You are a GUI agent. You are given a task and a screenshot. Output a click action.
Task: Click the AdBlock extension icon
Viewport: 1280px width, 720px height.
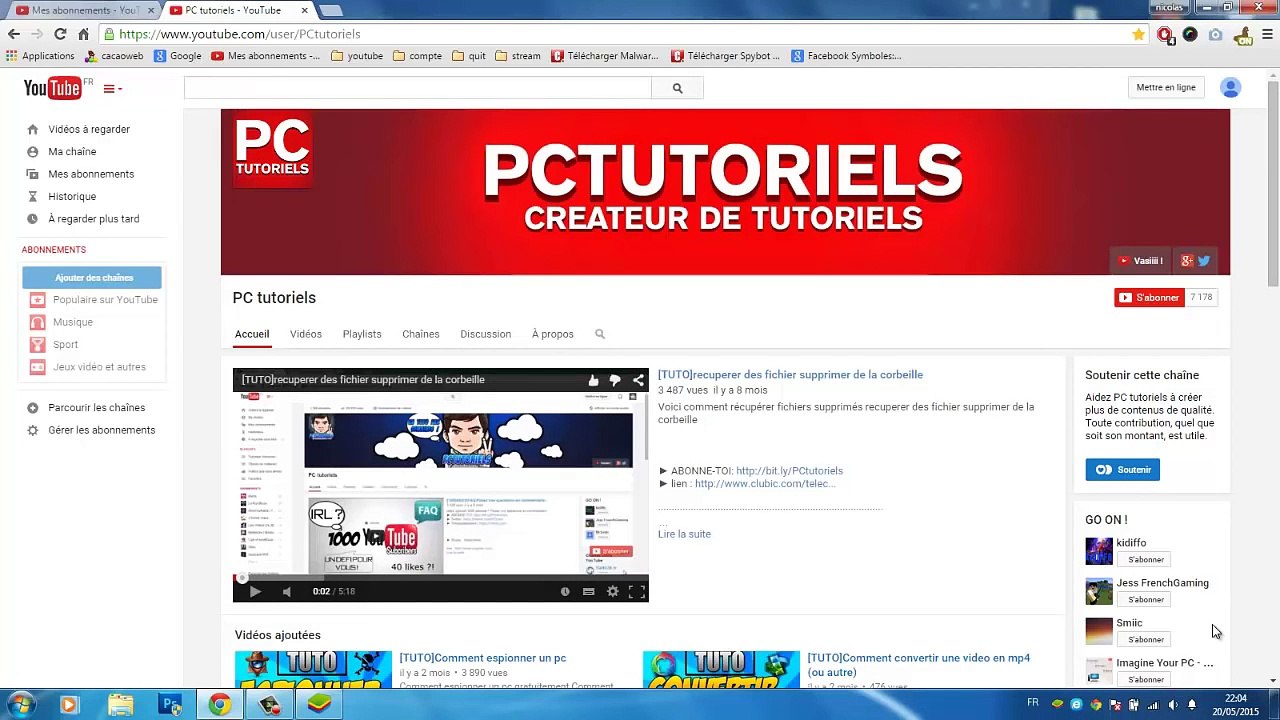pyautogui.click(x=1165, y=34)
